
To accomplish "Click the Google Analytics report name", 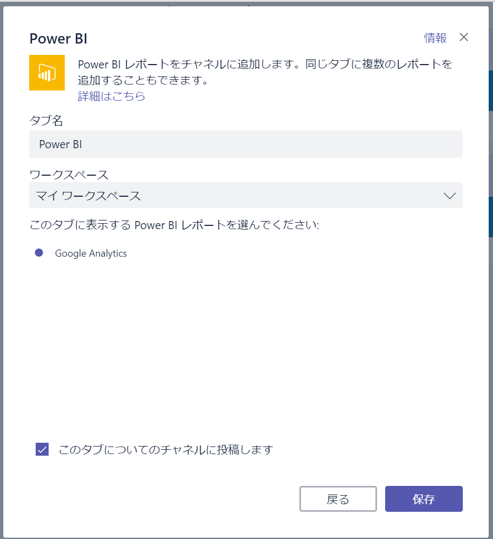I will coord(91,253).
